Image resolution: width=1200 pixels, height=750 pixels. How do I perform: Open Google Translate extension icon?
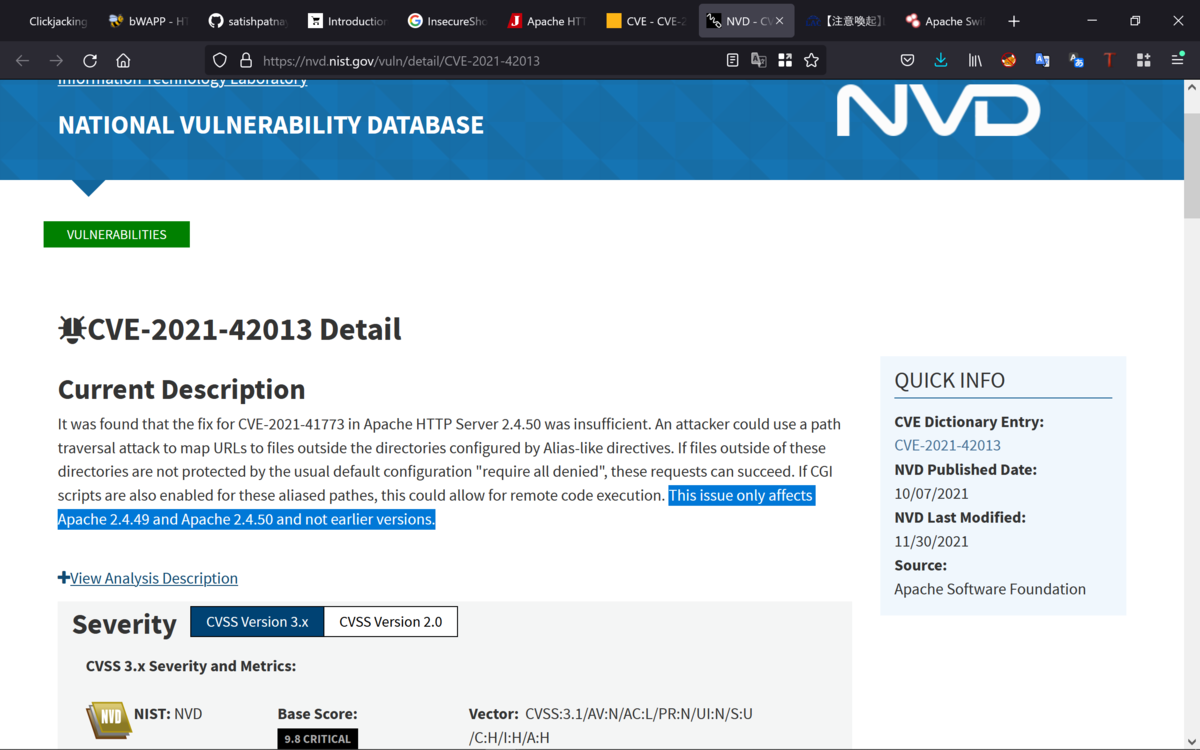pyautogui.click(x=1042, y=61)
